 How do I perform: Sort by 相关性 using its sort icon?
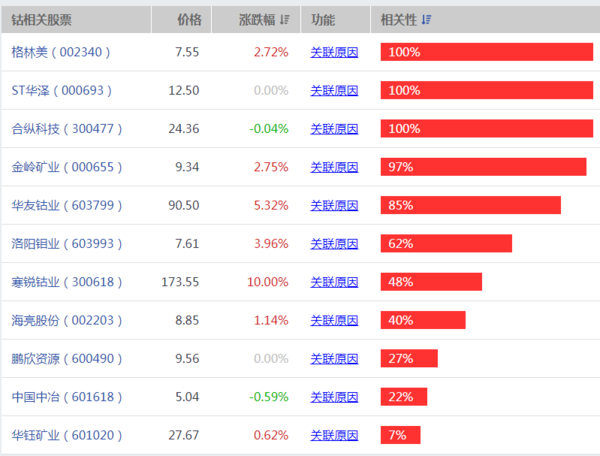point(426,20)
